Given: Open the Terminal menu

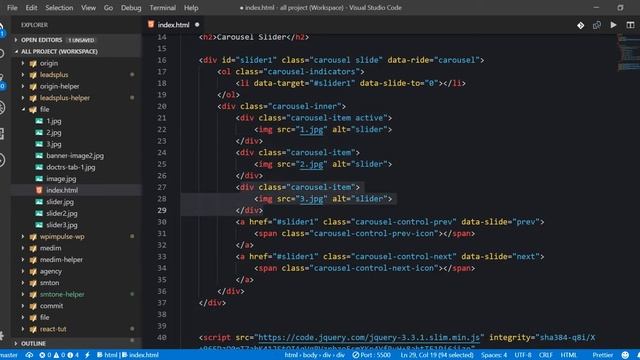Looking at the screenshot, I should click(162, 8).
